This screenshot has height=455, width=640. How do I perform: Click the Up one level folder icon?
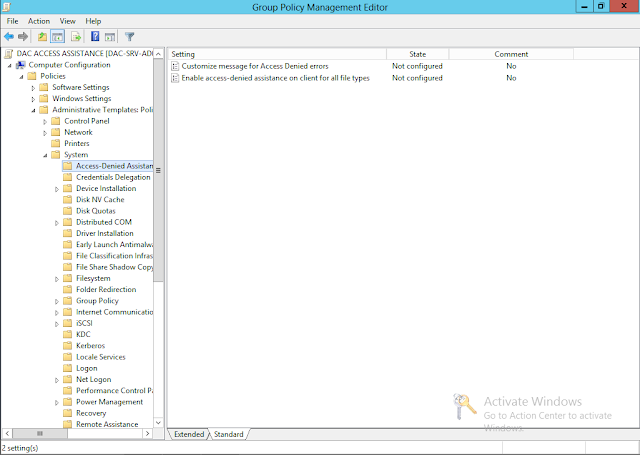(x=42, y=37)
